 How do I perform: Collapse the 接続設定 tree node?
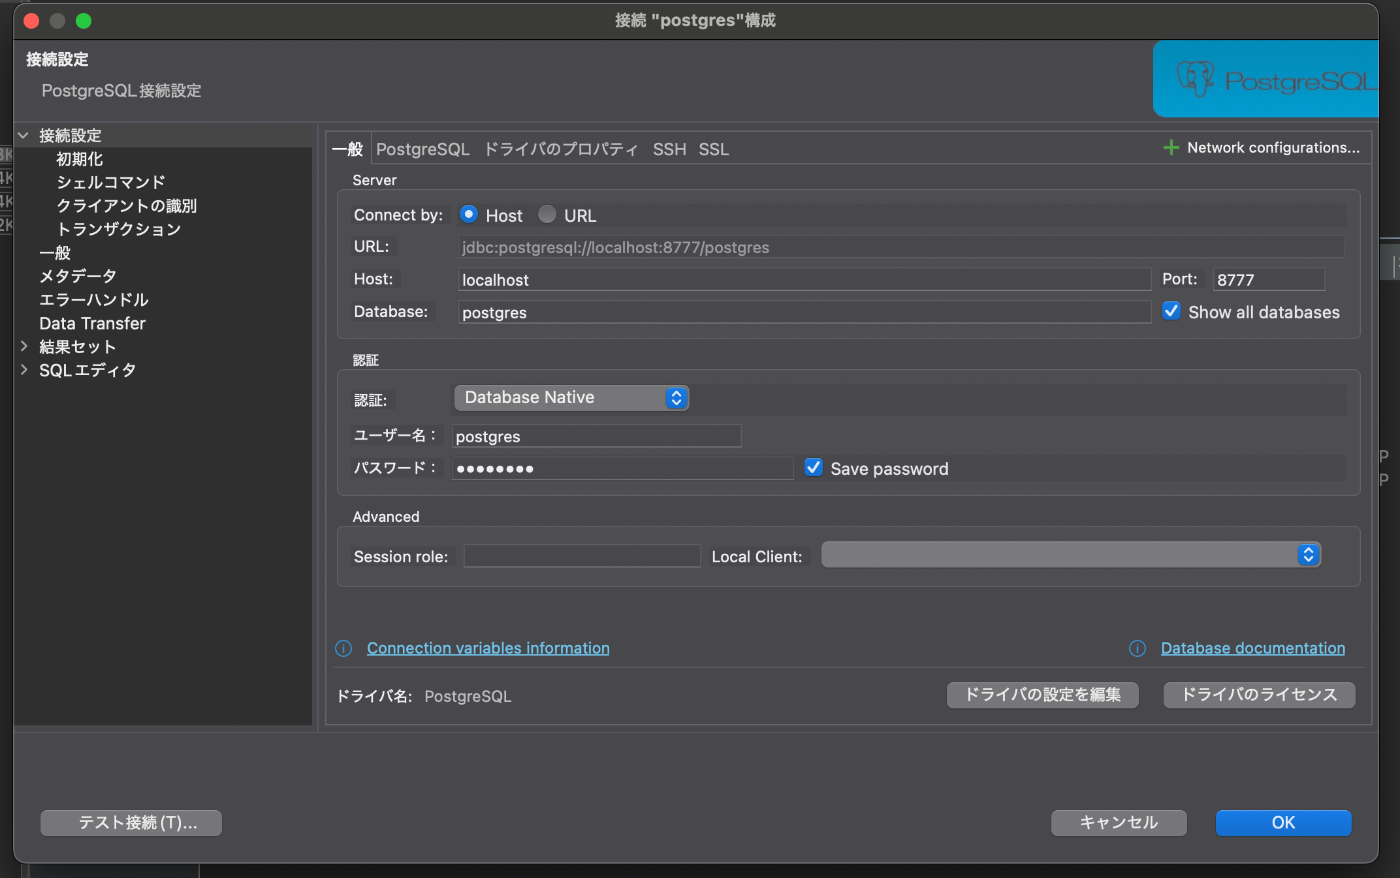(x=23, y=135)
